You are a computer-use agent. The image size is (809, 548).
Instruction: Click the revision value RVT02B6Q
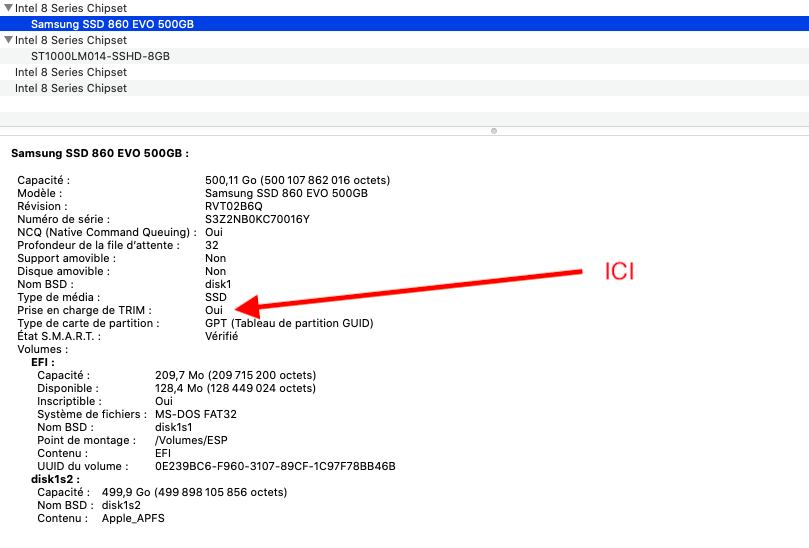[234, 206]
